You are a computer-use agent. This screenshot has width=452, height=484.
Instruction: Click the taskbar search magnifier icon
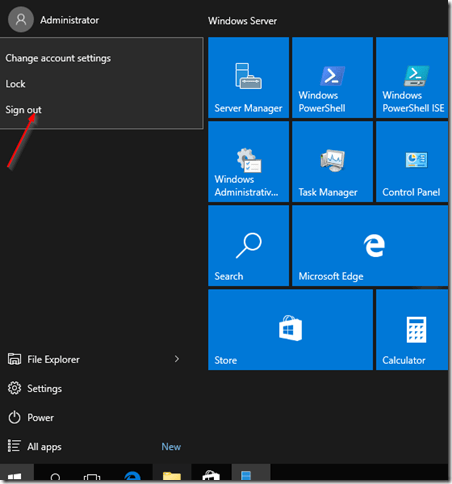click(x=55, y=476)
